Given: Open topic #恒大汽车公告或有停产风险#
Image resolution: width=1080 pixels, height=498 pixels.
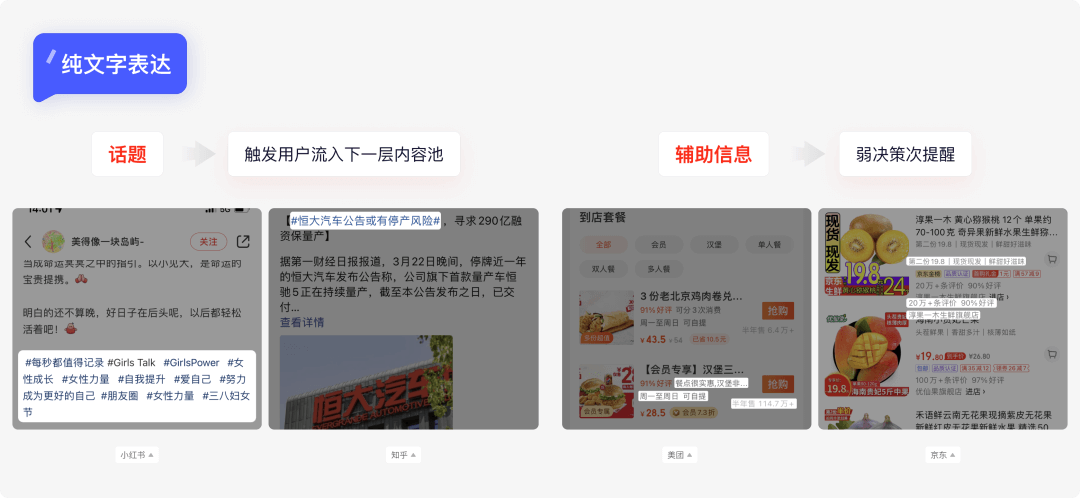Looking at the screenshot, I should point(365,220).
